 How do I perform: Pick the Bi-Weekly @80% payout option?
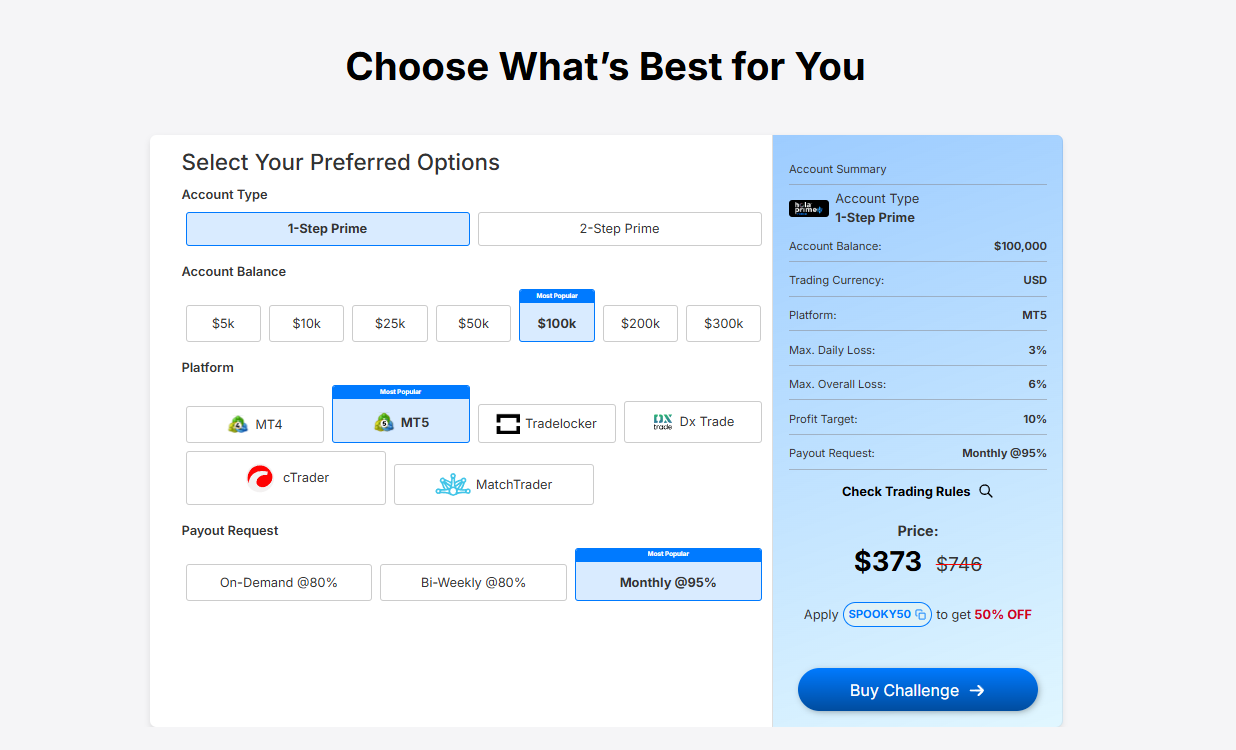[x=473, y=583]
